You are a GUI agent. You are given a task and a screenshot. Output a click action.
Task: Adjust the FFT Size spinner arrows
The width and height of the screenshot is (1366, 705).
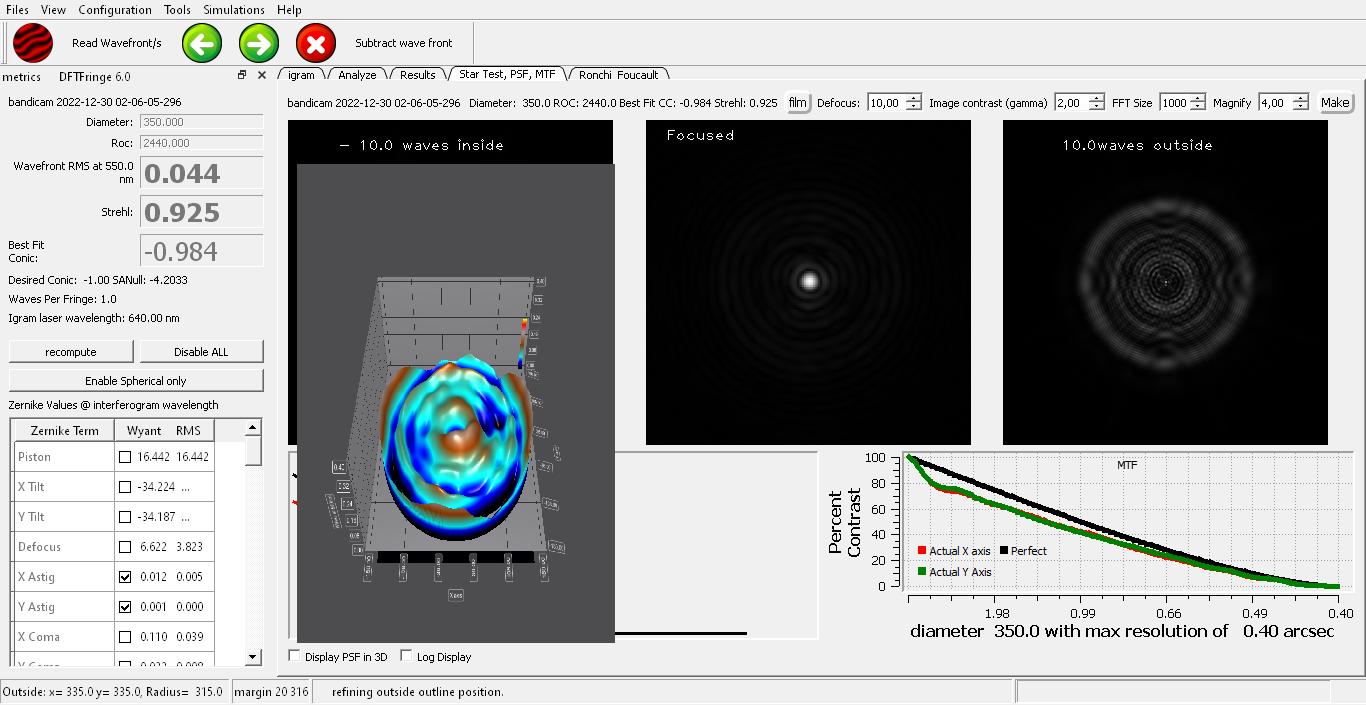(x=1199, y=102)
